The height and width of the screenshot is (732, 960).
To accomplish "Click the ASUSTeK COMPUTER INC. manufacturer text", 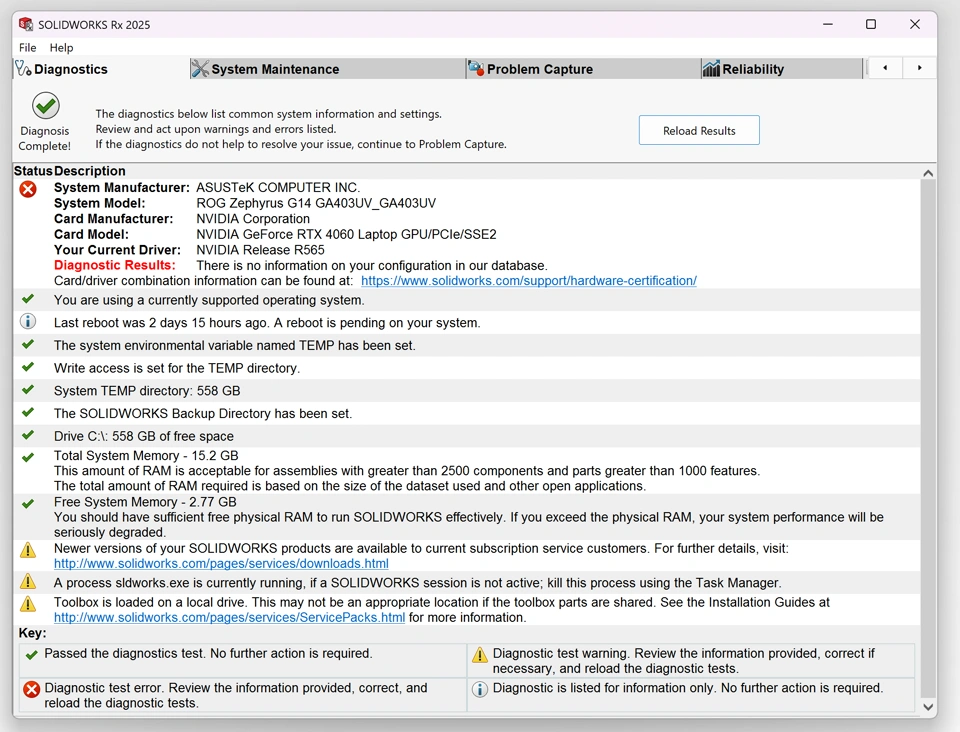I will point(278,187).
